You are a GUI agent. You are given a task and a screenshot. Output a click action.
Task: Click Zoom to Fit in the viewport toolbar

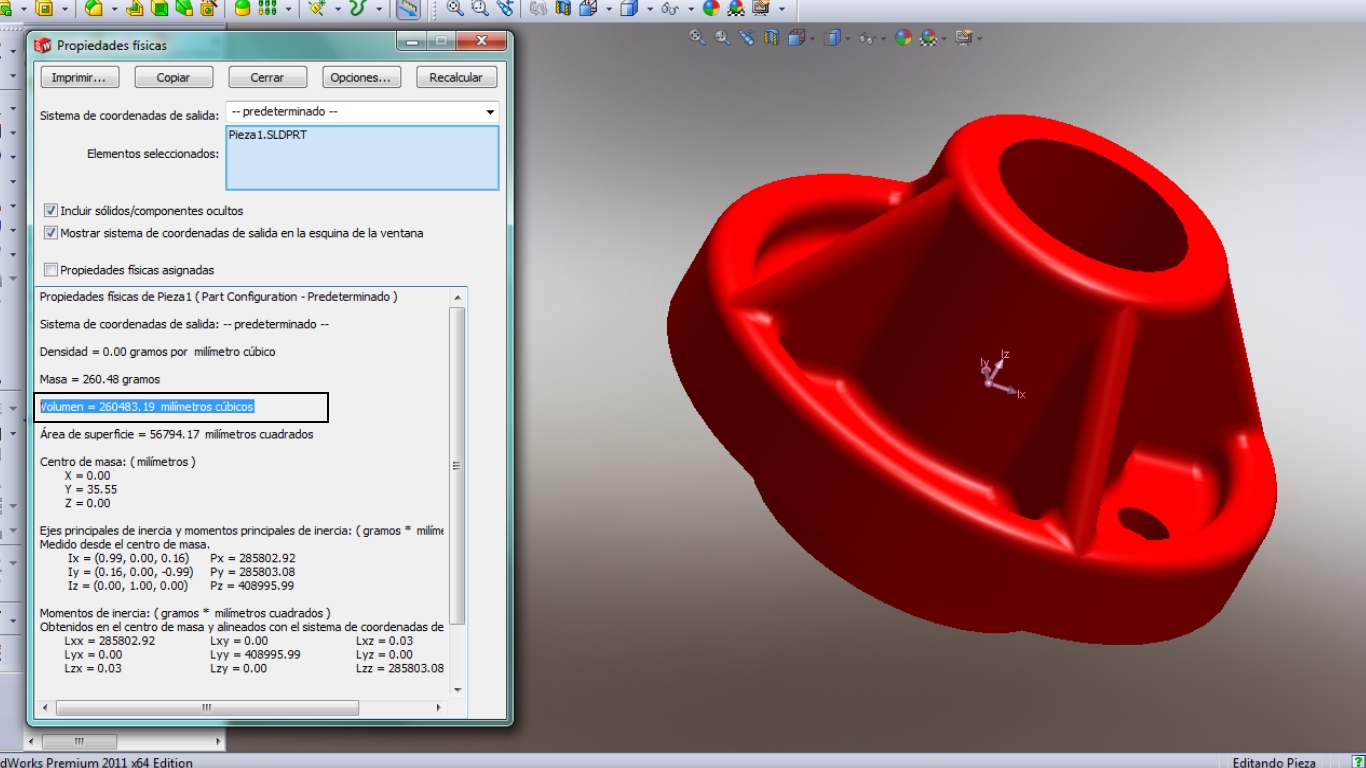pos(697,37)
